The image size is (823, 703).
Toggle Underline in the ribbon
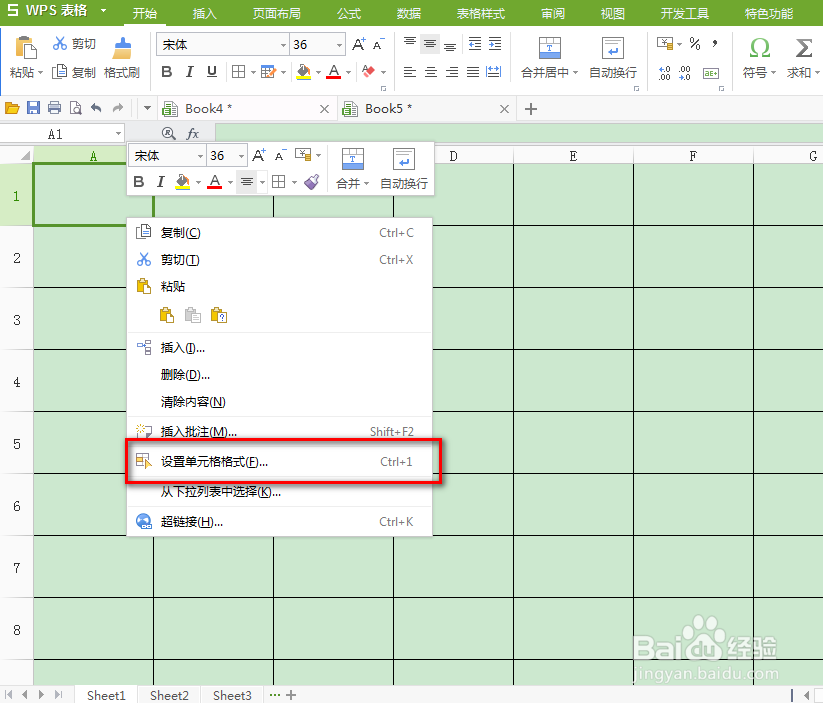(x=212, y=71)
